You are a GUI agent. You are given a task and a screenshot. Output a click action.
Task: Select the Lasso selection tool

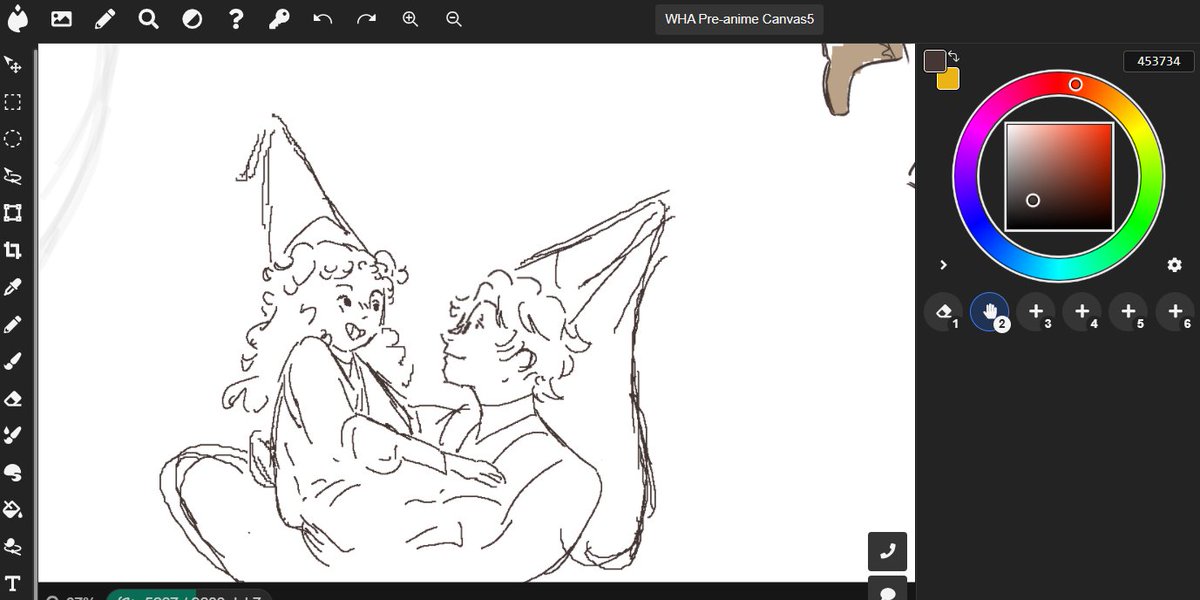[13, 176]
